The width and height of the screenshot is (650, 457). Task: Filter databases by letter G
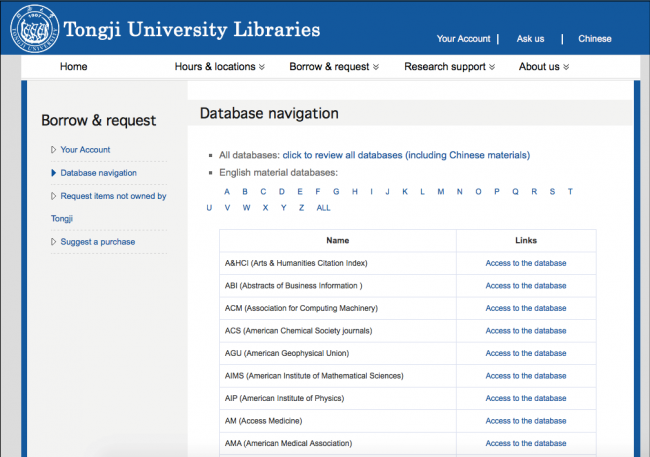336,192
